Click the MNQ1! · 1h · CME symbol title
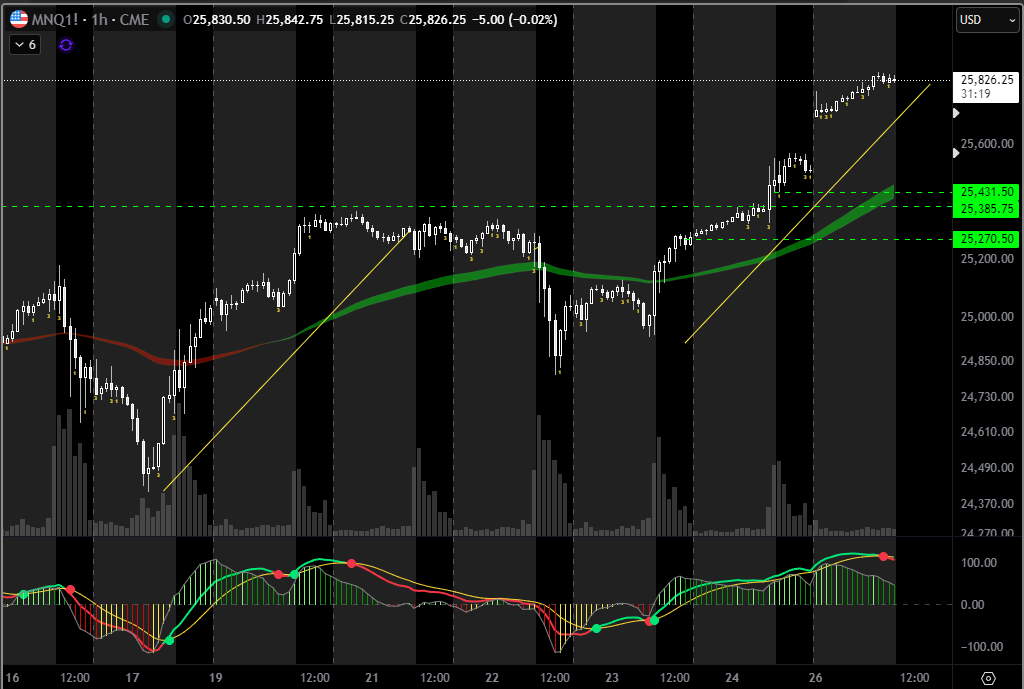Viewport: 1024px width, 689px height. pos(90,20)
